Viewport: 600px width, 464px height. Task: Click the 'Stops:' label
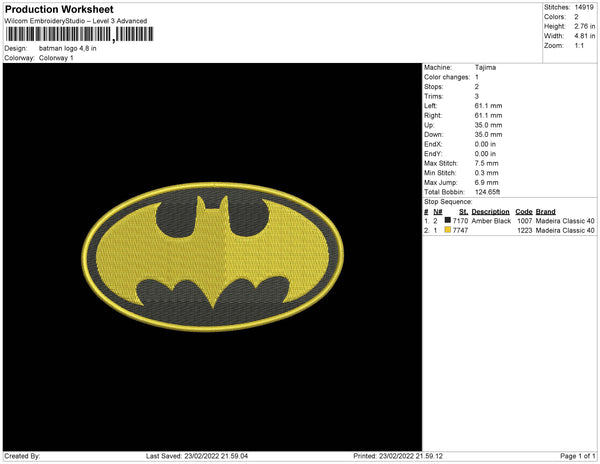[433, 86]
